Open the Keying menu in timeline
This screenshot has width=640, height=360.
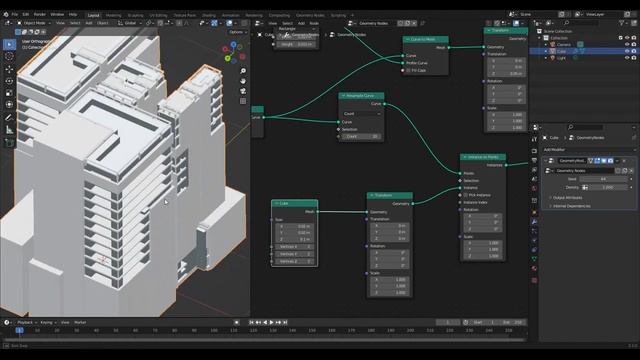click(x=48, y=322)
